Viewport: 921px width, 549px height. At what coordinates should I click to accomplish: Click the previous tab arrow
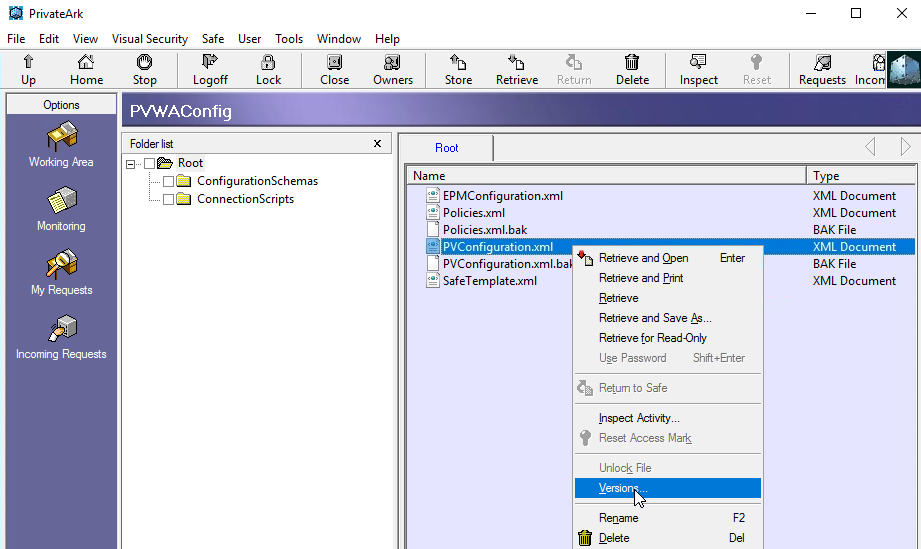870,147
